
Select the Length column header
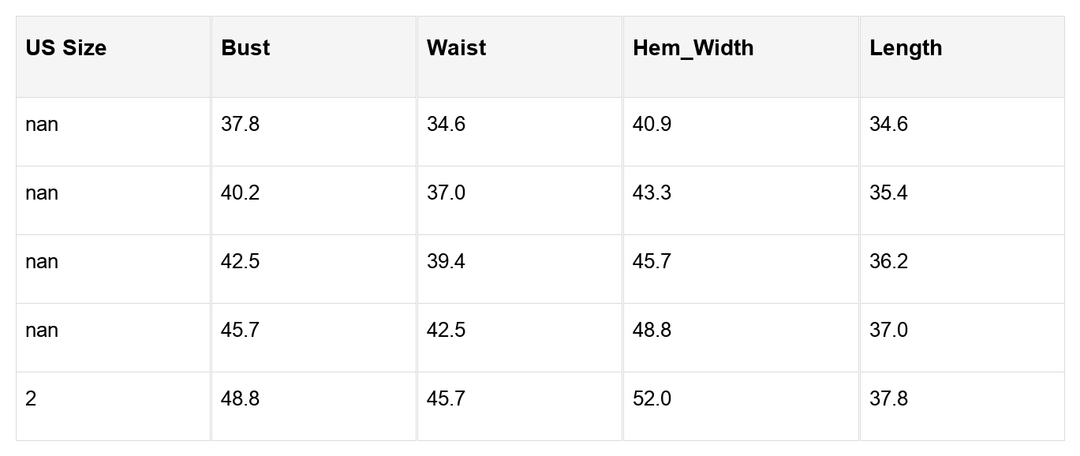[x=906, y=48]
